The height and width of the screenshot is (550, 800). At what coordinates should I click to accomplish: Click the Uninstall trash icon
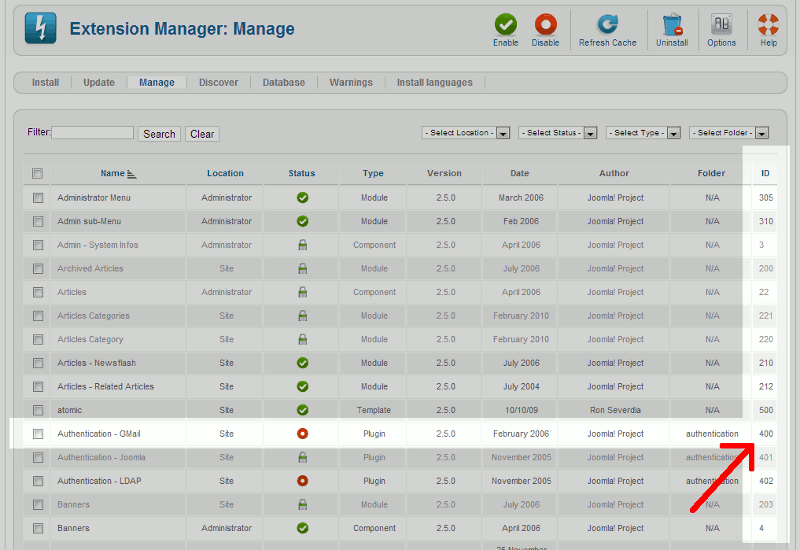(671, 25)
